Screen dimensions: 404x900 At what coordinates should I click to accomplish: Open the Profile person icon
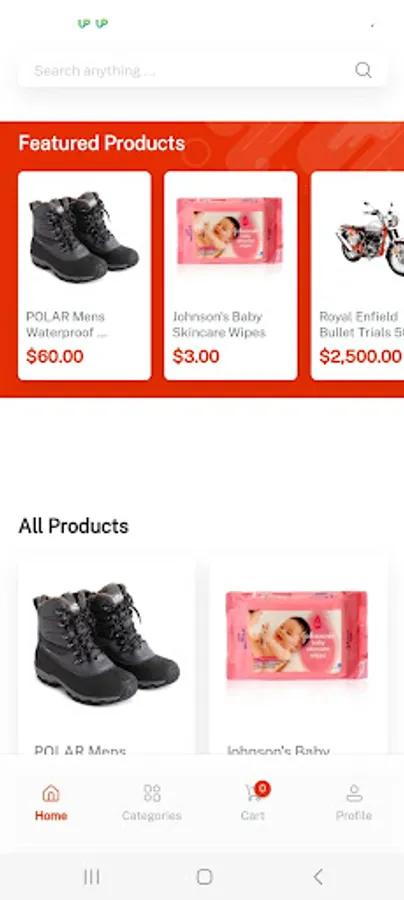[x=354, y=793]
